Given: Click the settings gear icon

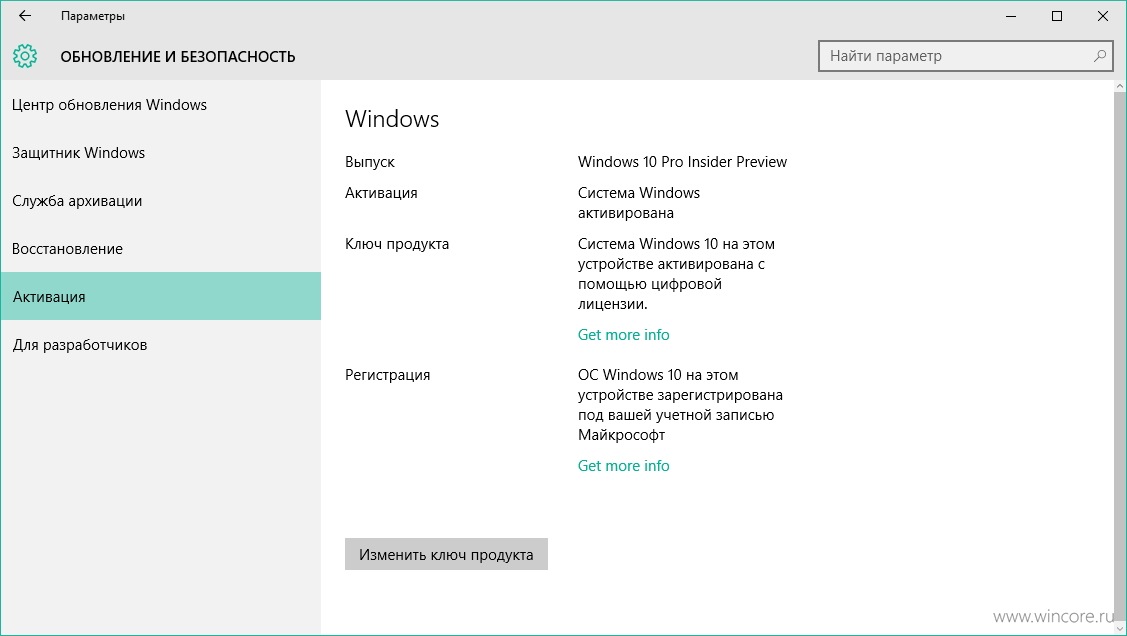Looking at the screenshot, I should coord(25,56).
